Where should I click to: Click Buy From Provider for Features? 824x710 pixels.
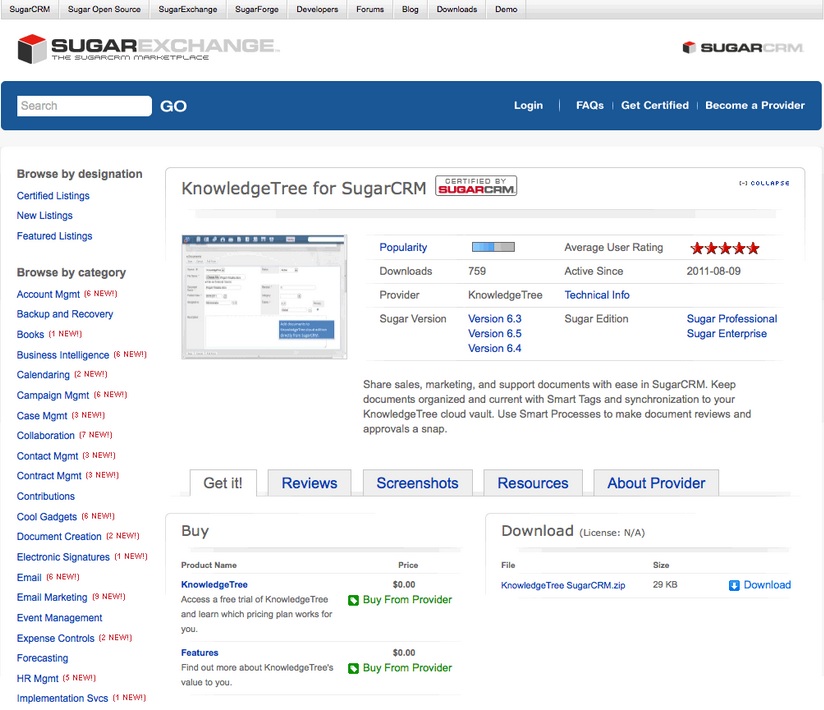(407, 667)
